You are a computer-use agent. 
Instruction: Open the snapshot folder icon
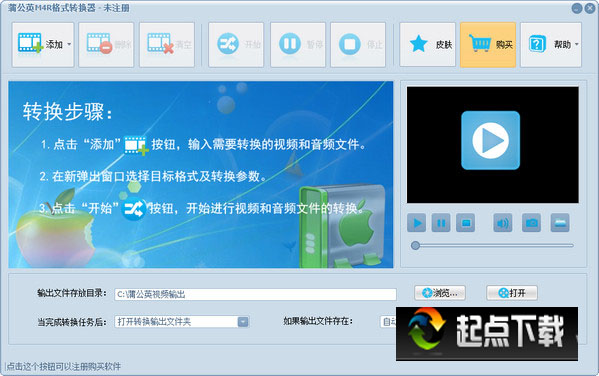click(x=560, y=223)
